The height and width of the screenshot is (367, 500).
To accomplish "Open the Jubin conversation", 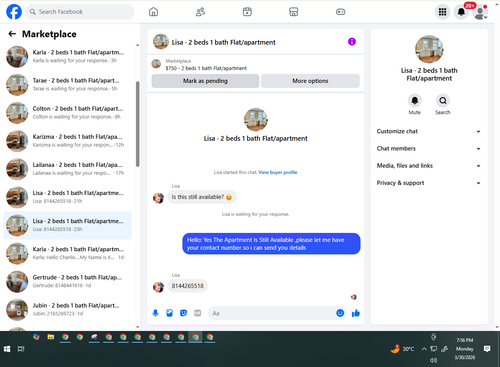I will click(x=67, y=310).
